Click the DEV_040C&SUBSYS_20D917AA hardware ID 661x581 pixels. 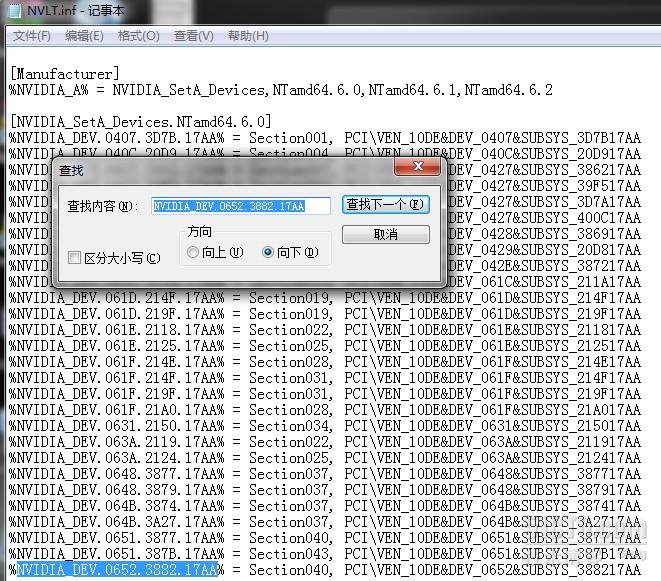tap(545, 154)
